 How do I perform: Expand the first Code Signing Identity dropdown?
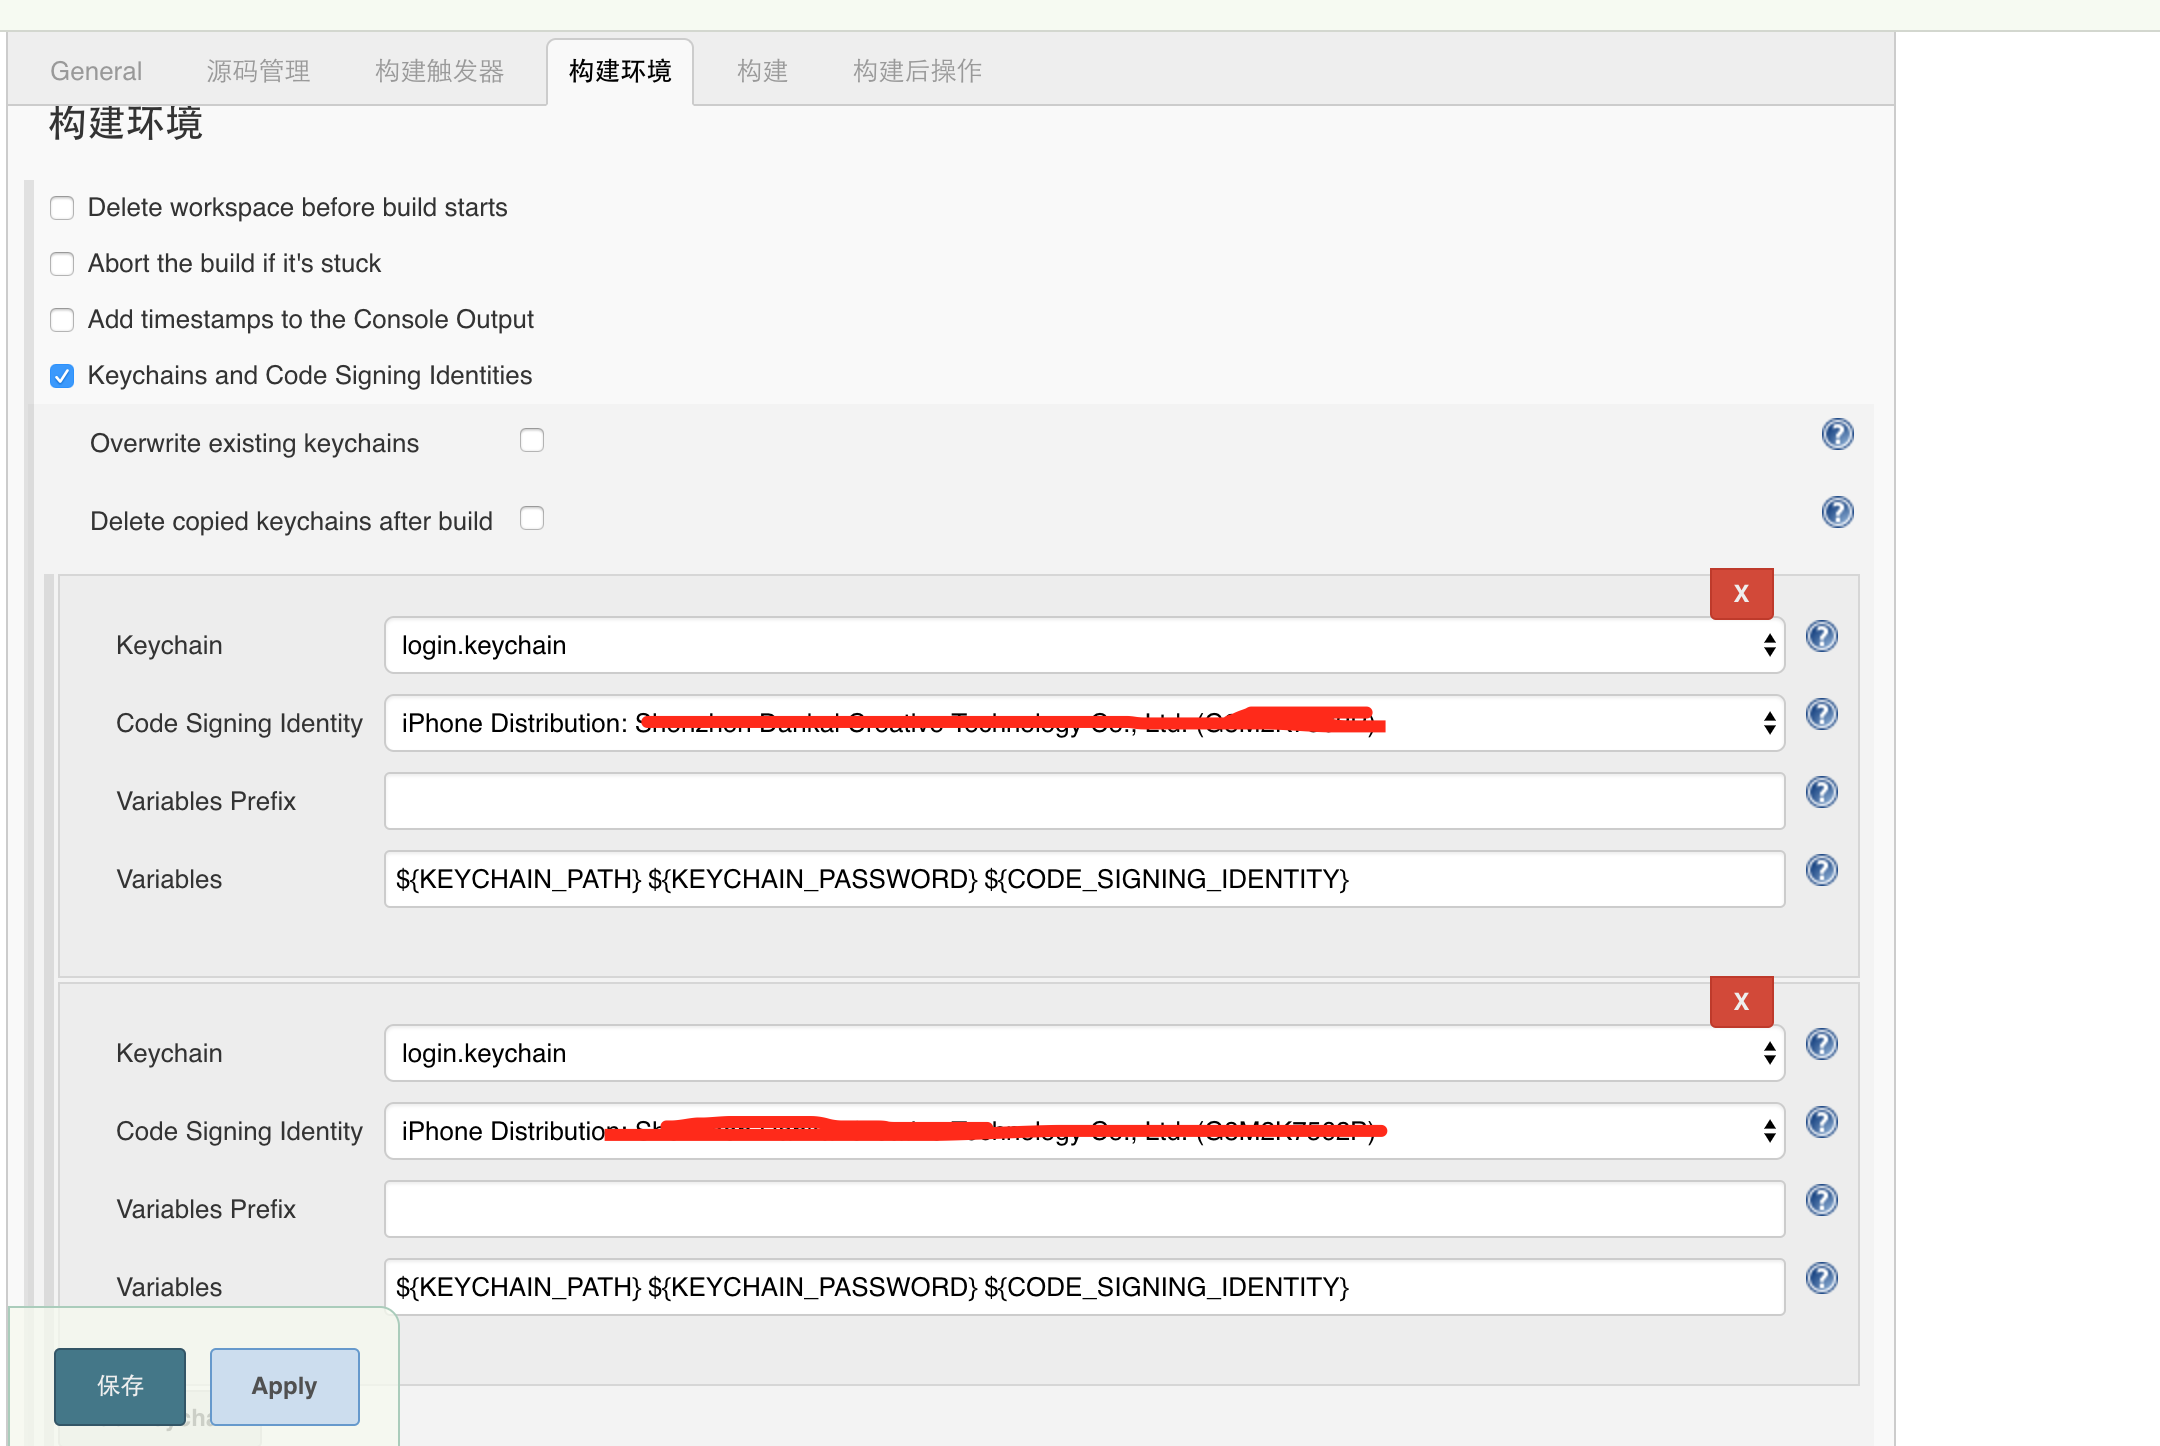pyautogui.click(x=1084, y=723)
